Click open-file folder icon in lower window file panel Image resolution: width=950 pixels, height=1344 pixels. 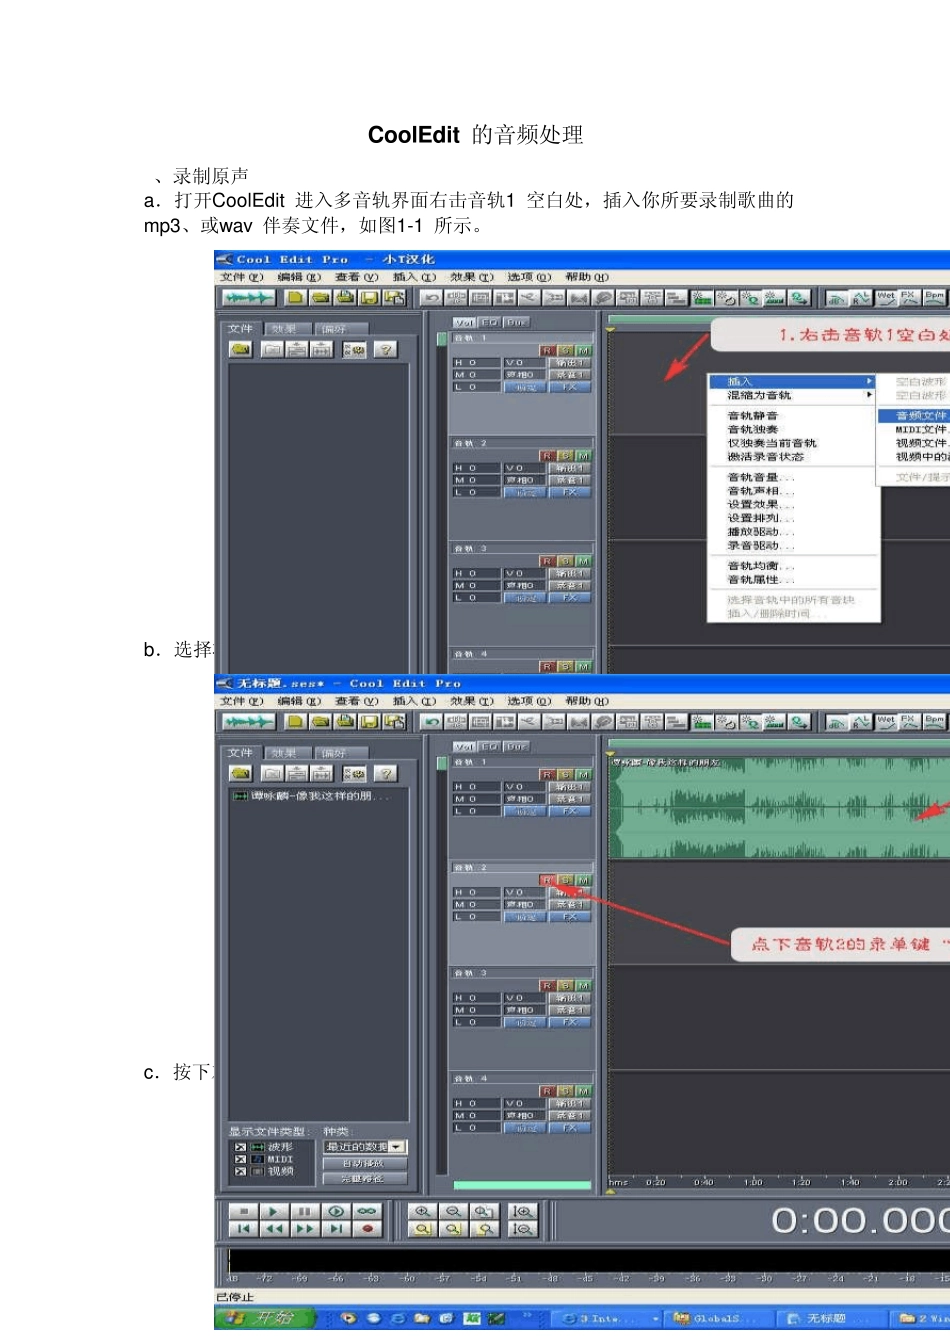tap(240, 774)
